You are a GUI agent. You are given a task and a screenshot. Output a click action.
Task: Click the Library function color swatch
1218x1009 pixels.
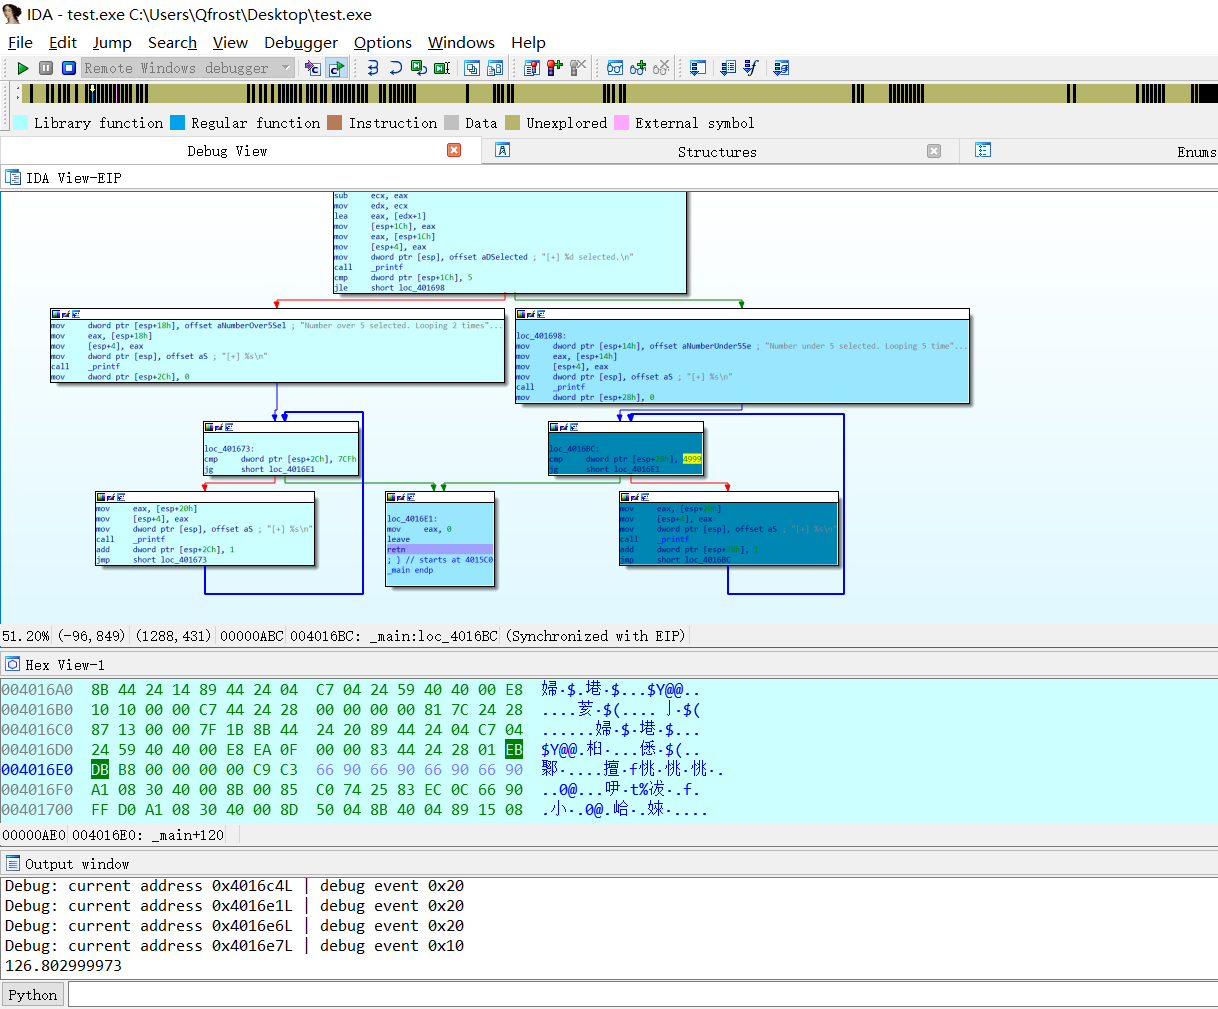click(x=20, y=122)
